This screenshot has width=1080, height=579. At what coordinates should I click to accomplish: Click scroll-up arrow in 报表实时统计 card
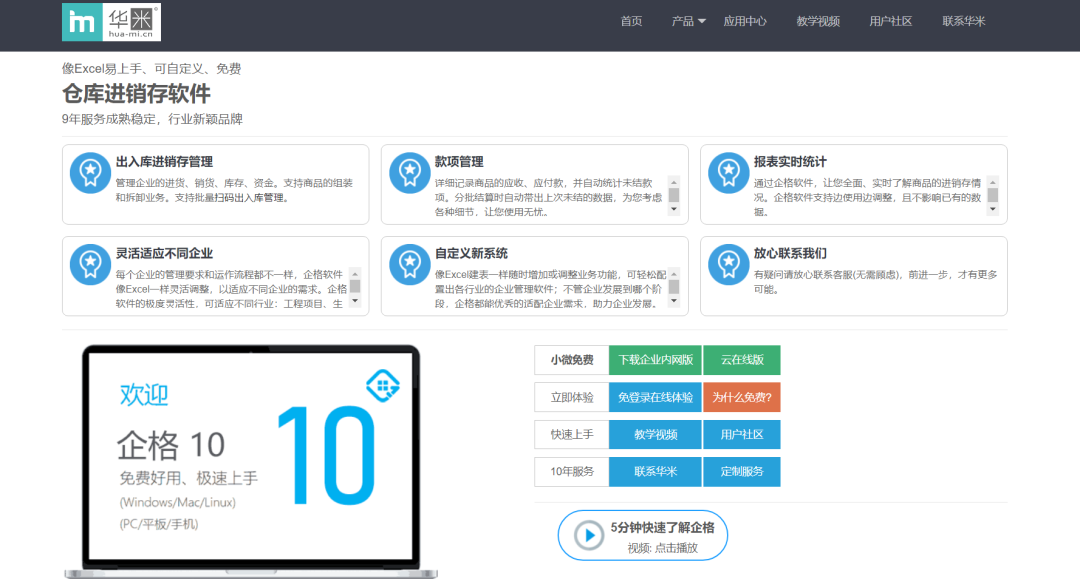click(x=993, y=182)
